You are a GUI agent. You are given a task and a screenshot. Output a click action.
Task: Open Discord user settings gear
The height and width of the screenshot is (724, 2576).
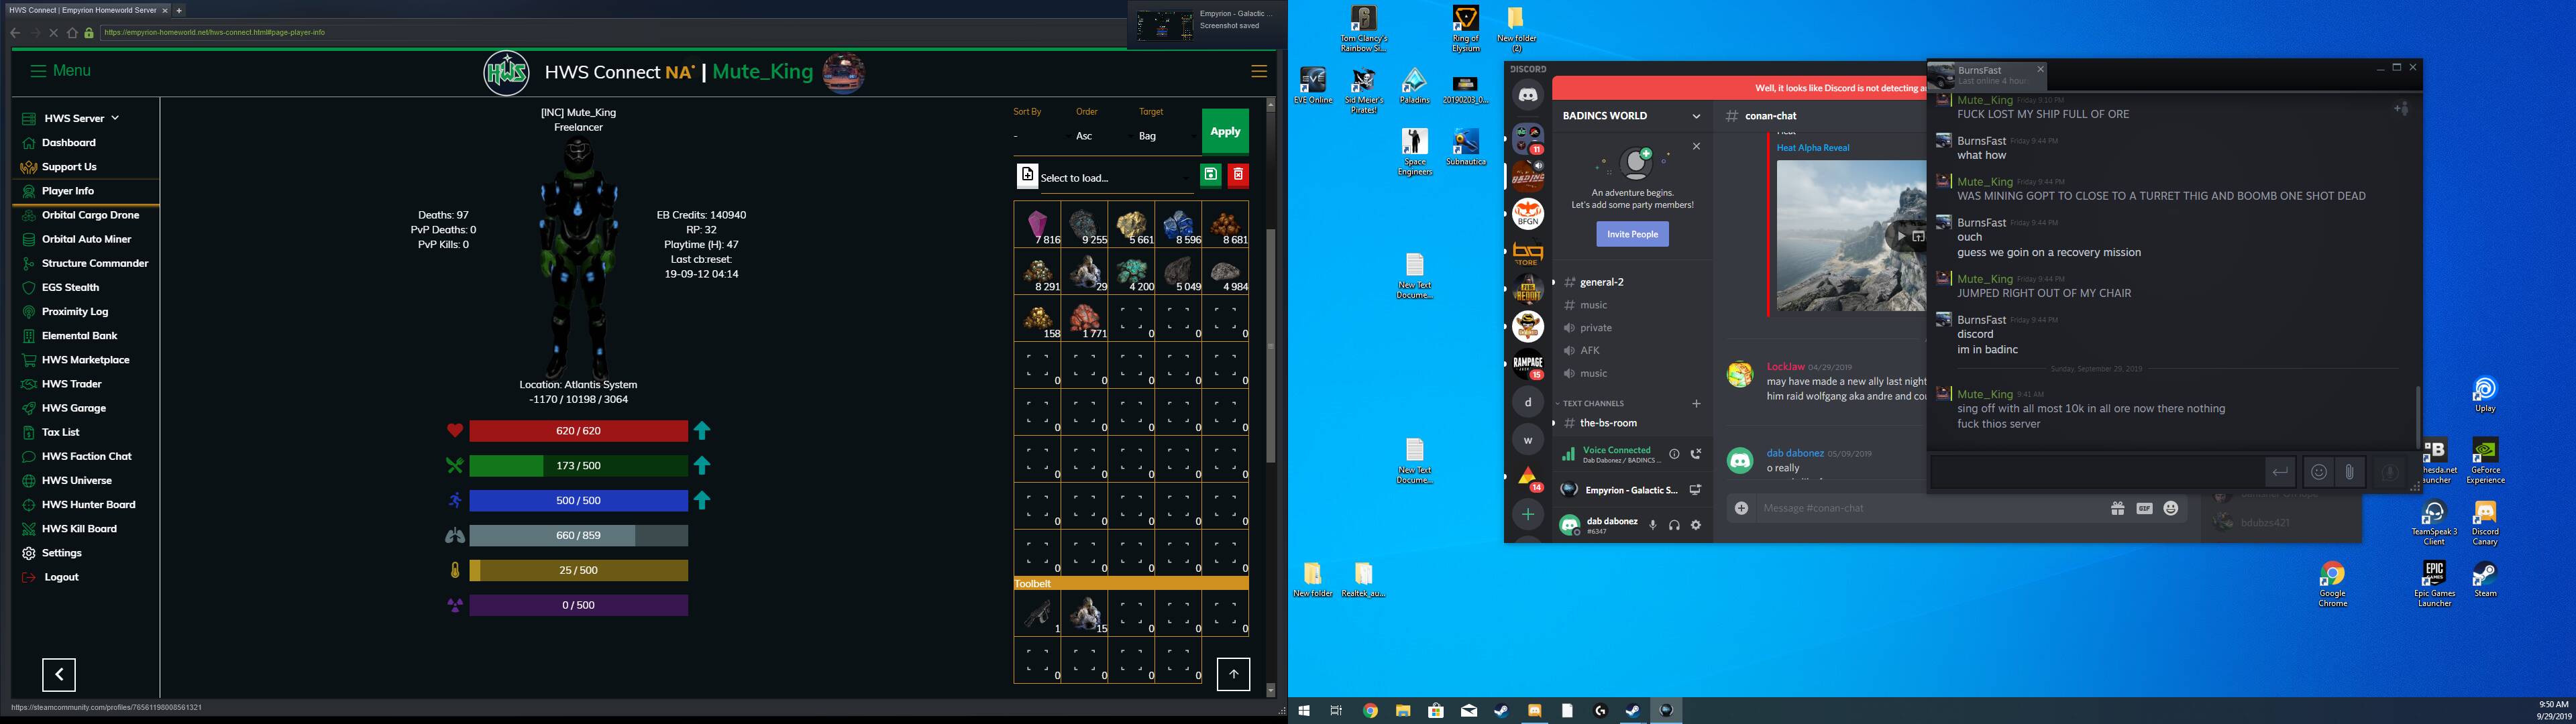tap(1696, 525)
